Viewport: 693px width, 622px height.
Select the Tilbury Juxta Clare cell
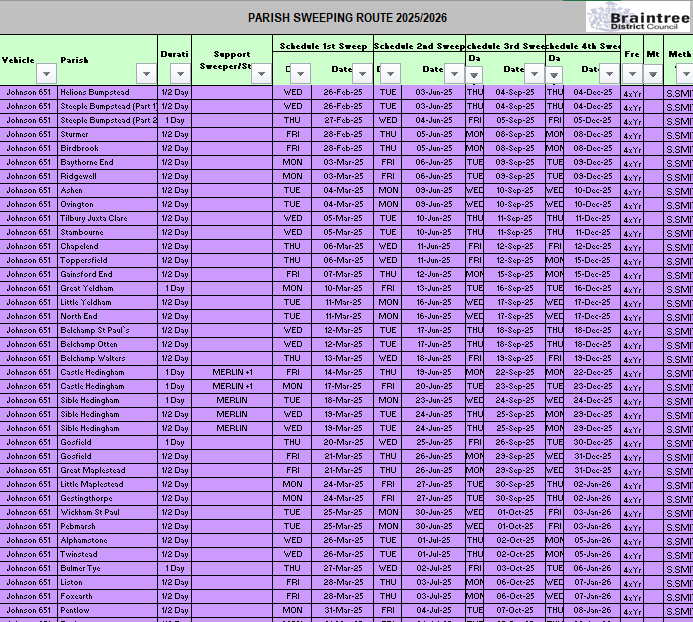click(x=107, y=218)
